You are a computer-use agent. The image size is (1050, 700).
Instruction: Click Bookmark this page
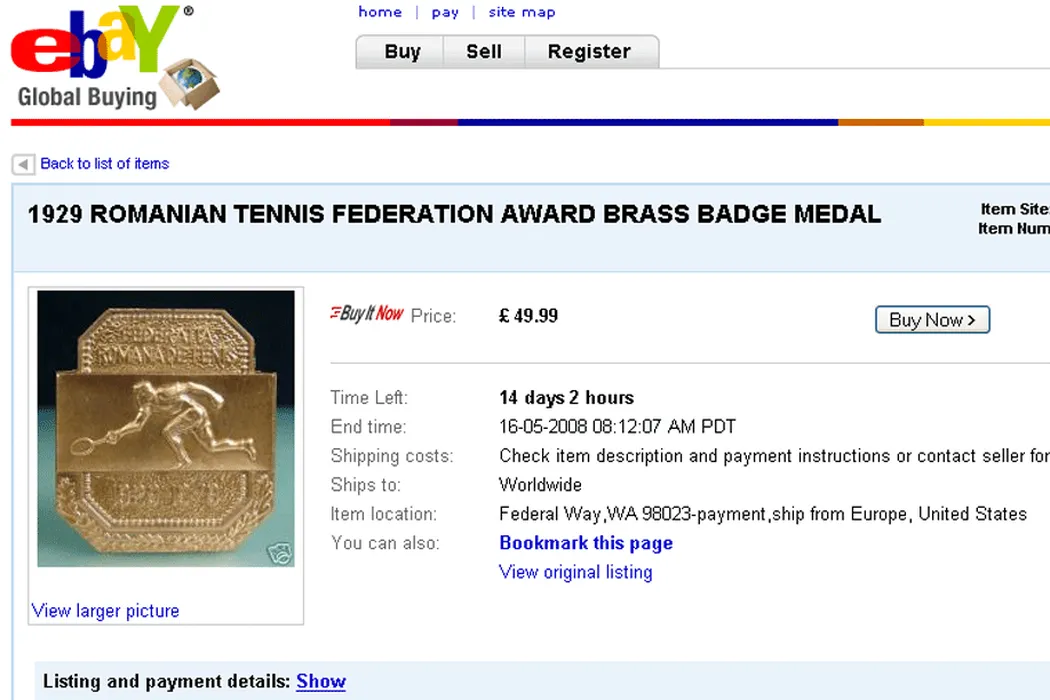585,543
